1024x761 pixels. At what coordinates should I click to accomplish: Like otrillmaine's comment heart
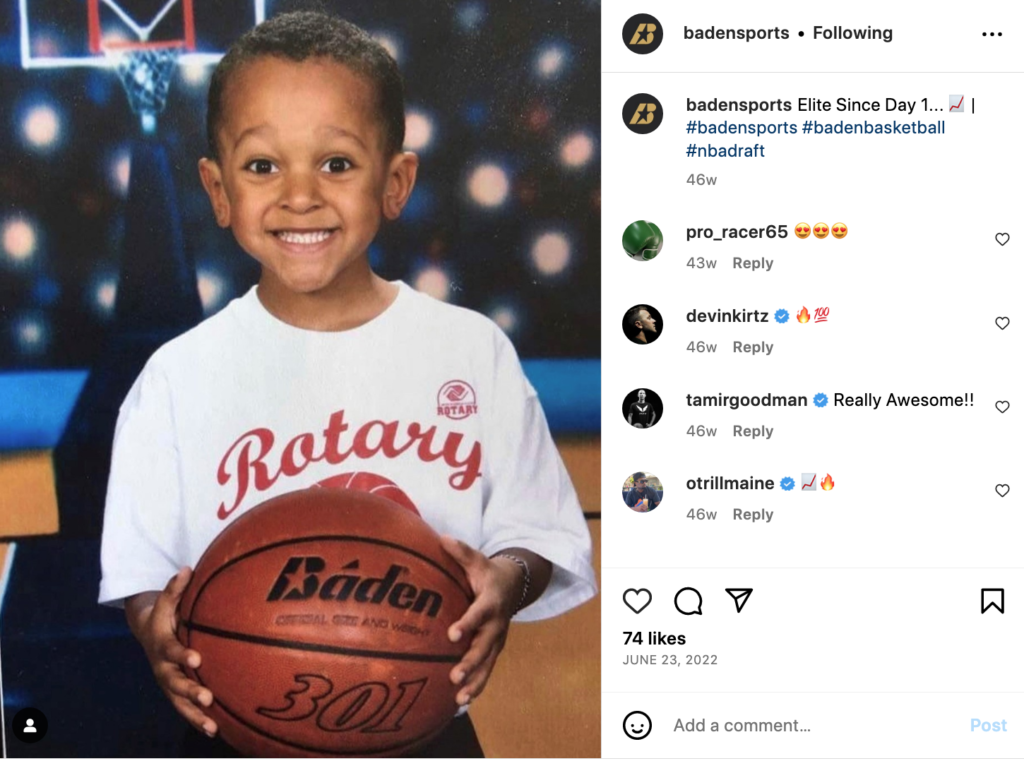(x=1002, y=491)
